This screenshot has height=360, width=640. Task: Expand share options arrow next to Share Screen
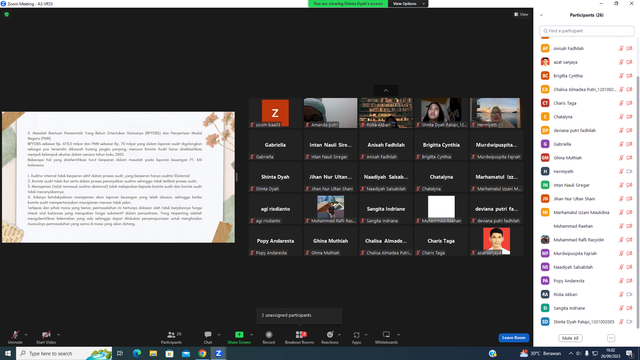[x=251, y=335]
